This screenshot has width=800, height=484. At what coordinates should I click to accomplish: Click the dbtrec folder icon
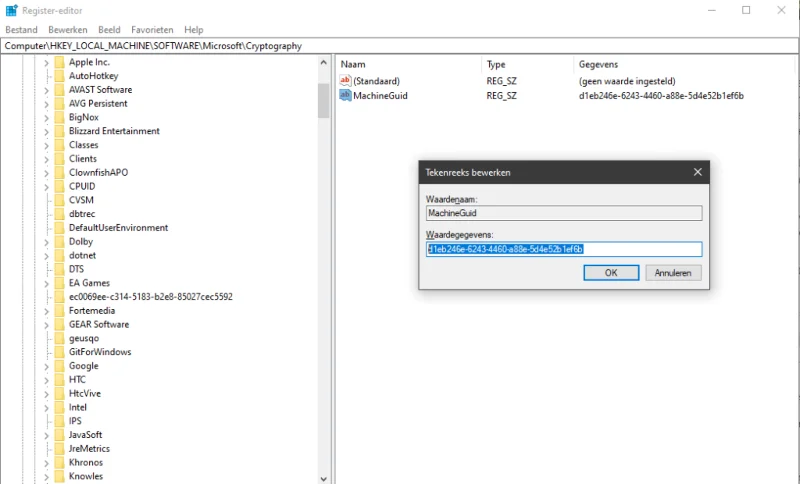click(x=60, y=214)
